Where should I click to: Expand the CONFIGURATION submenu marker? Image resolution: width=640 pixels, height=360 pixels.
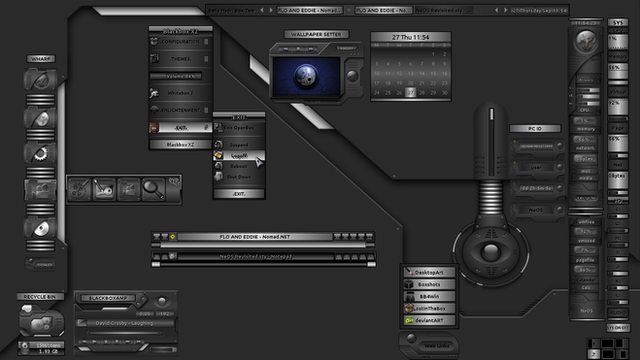click(x=206, y=42)
